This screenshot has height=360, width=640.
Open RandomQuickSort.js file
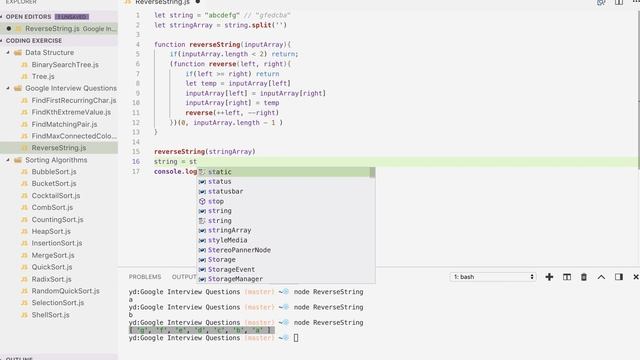66,291
